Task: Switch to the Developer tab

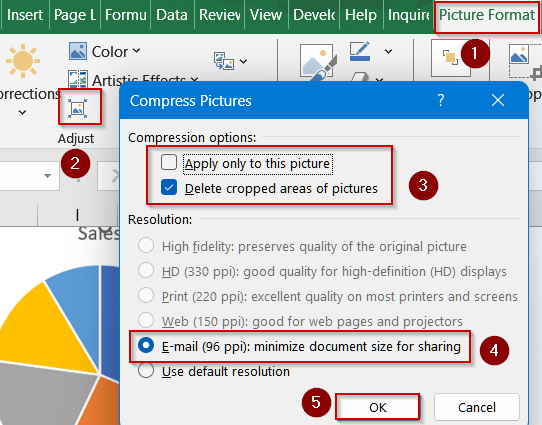Action: [x=314, y=15]
